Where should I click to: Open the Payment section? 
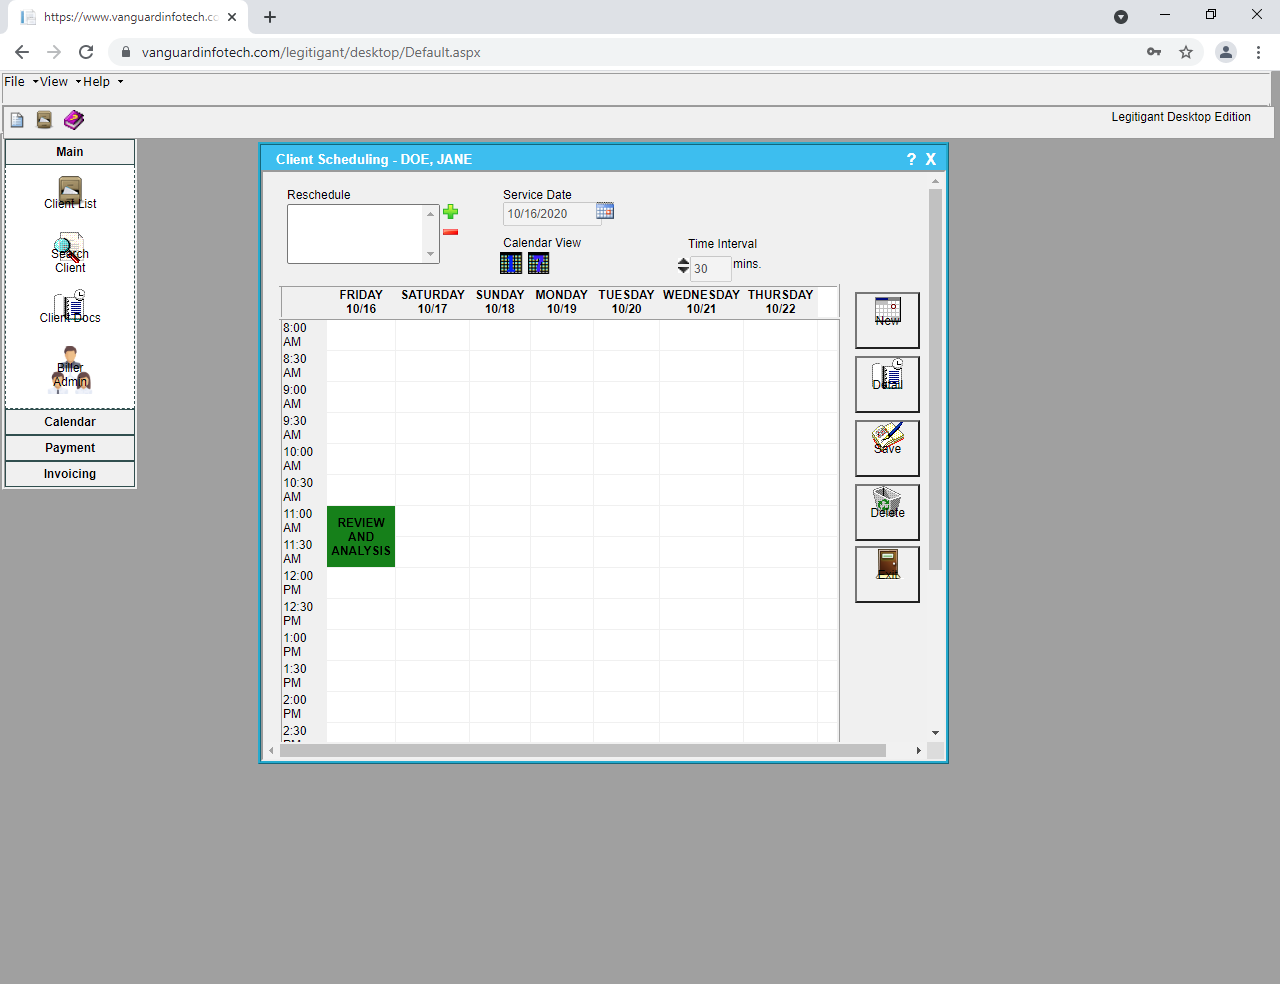coord(69,447)
